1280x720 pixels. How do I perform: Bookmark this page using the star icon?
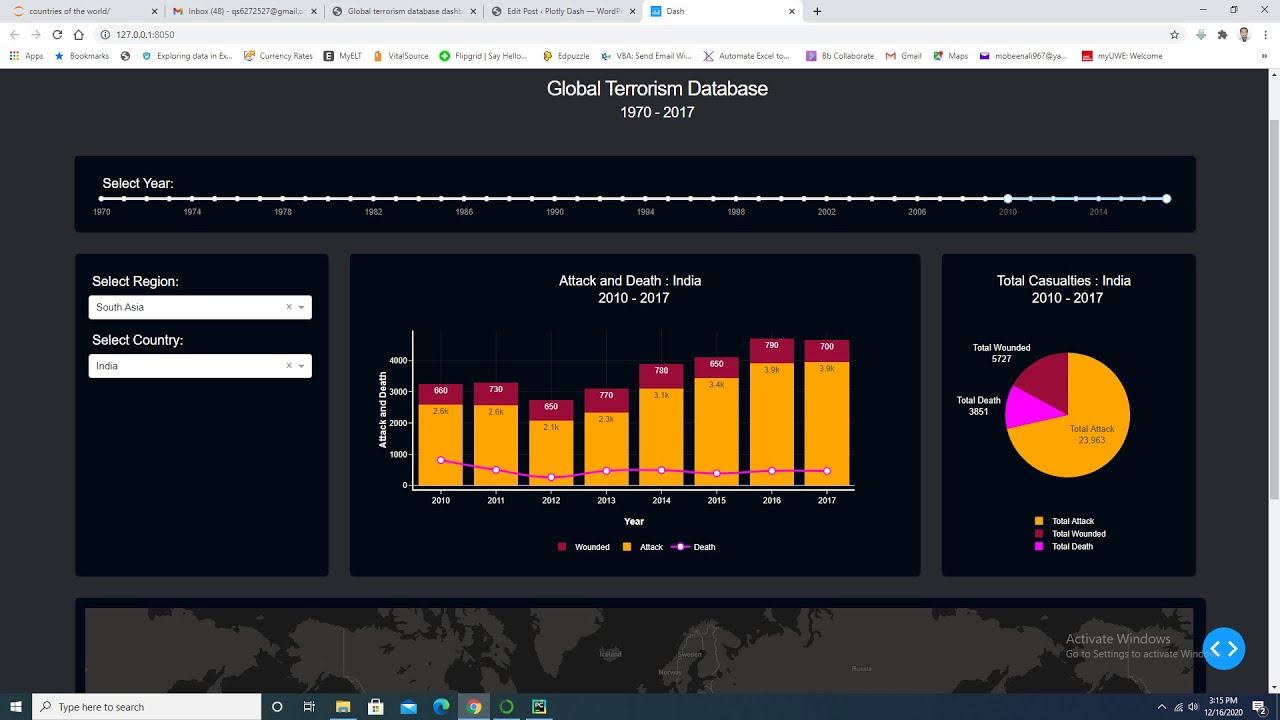(x=1172, y=33)
